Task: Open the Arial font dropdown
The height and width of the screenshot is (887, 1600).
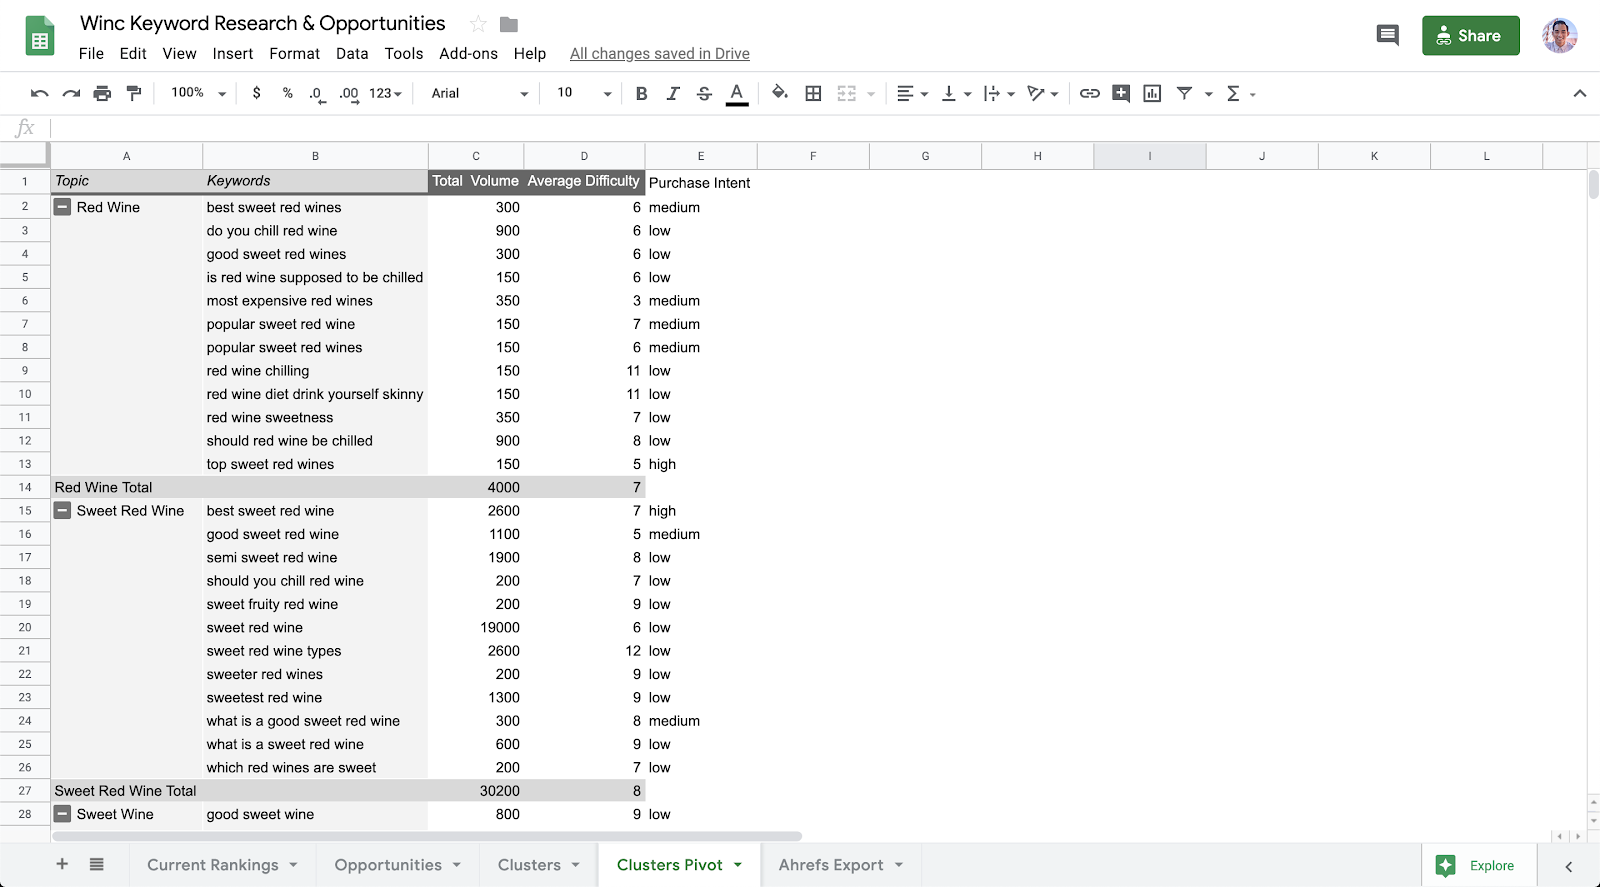Action: click(x=480, y=93)
